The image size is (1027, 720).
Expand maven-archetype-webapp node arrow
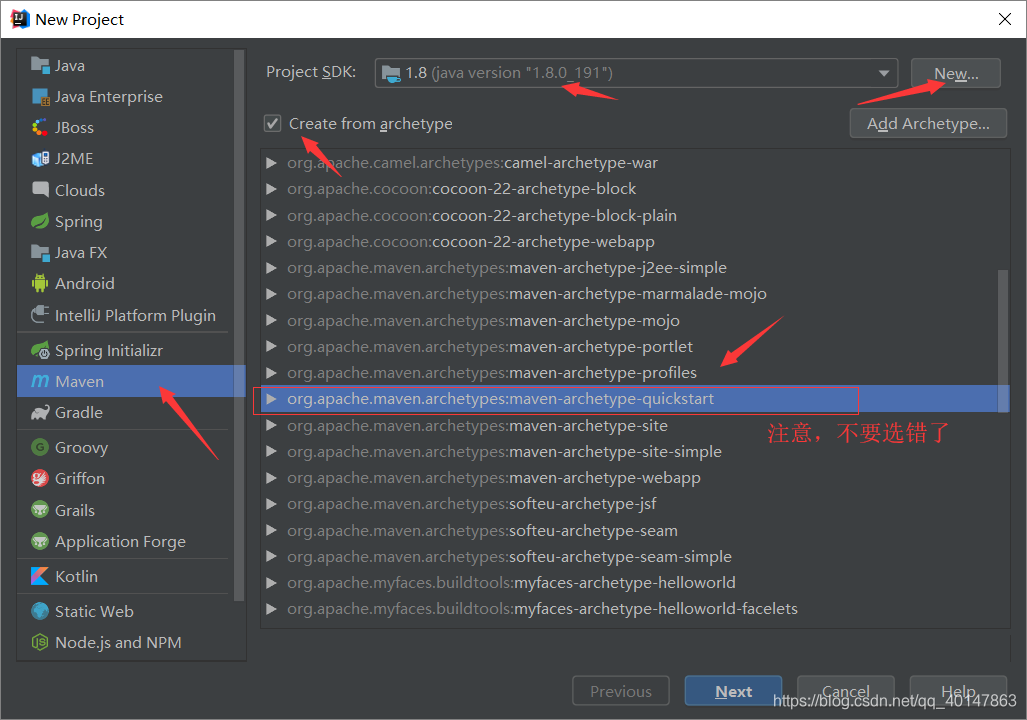[x=271, y=478]
